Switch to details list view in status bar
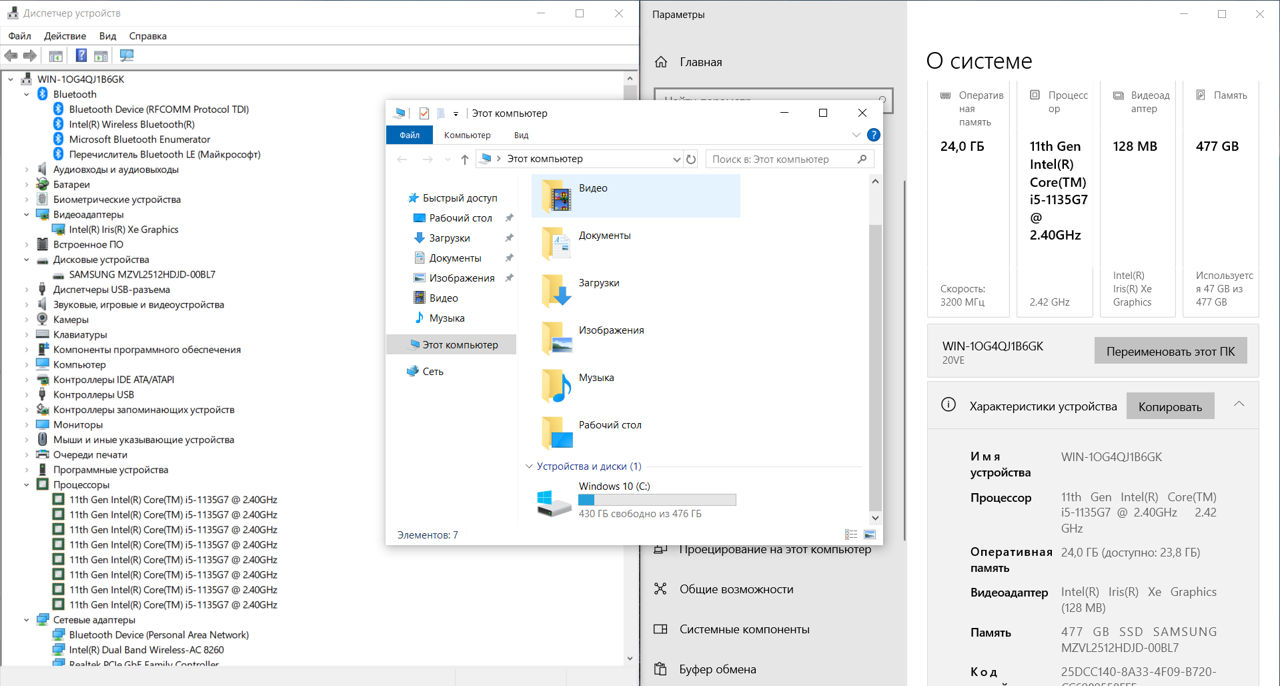This screenshot has width=1280, height=686. tap(851, 535)
